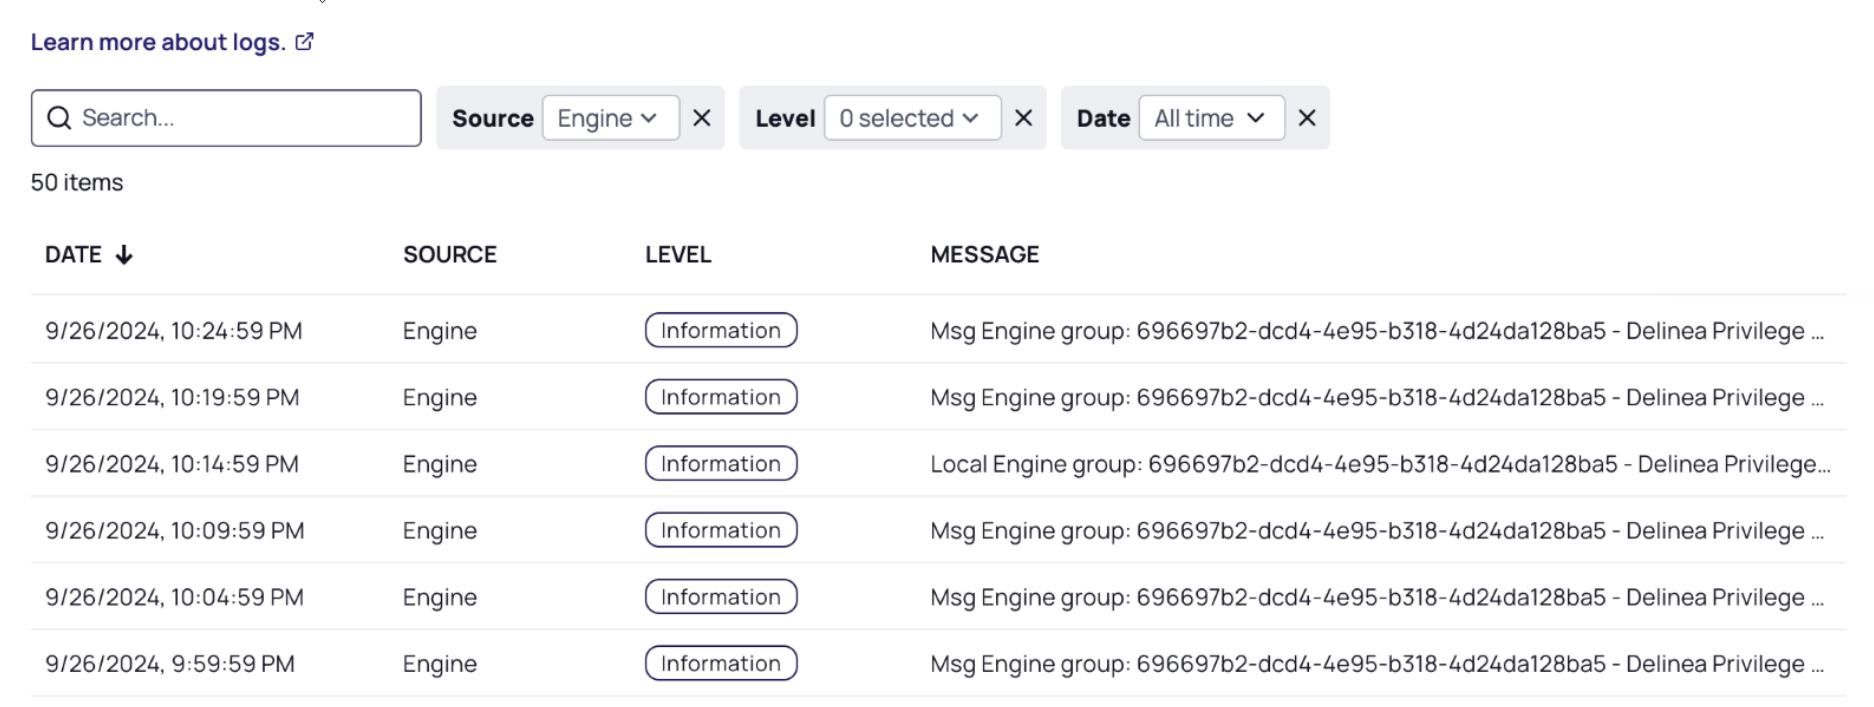Remove the Source filter with its X

(702, 118)
